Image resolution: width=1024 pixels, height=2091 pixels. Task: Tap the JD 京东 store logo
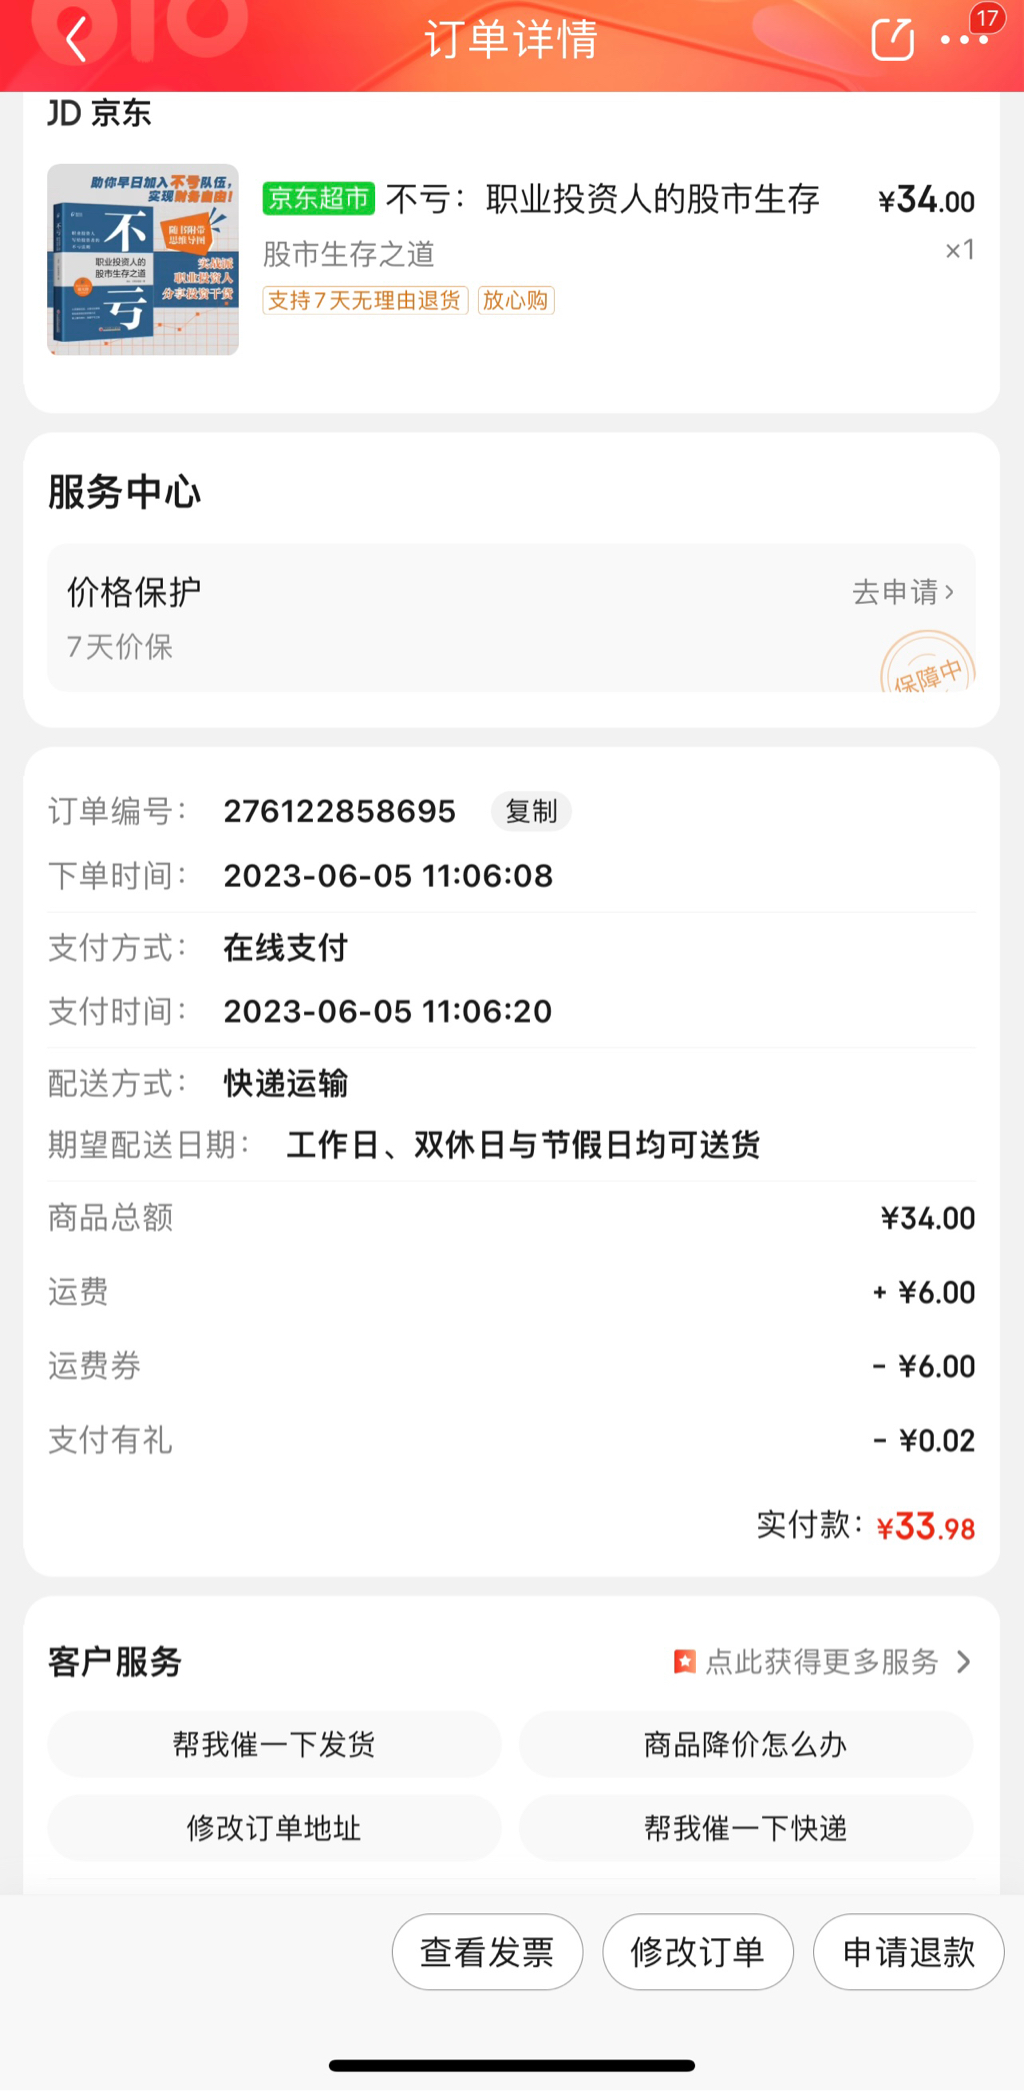(x=99, y=114)
